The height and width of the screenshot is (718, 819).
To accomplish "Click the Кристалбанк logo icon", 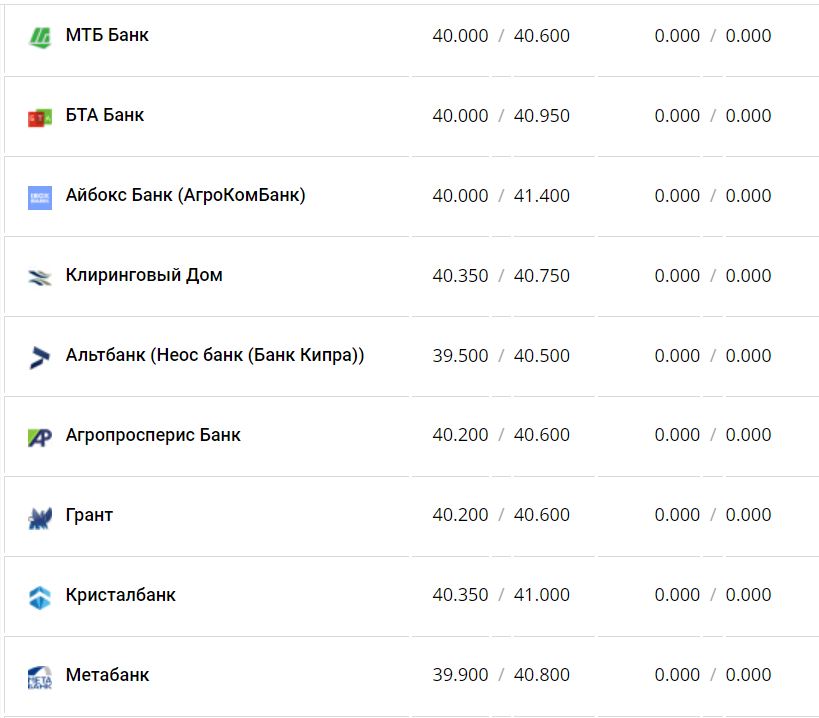I will click(x=40, y=597).
